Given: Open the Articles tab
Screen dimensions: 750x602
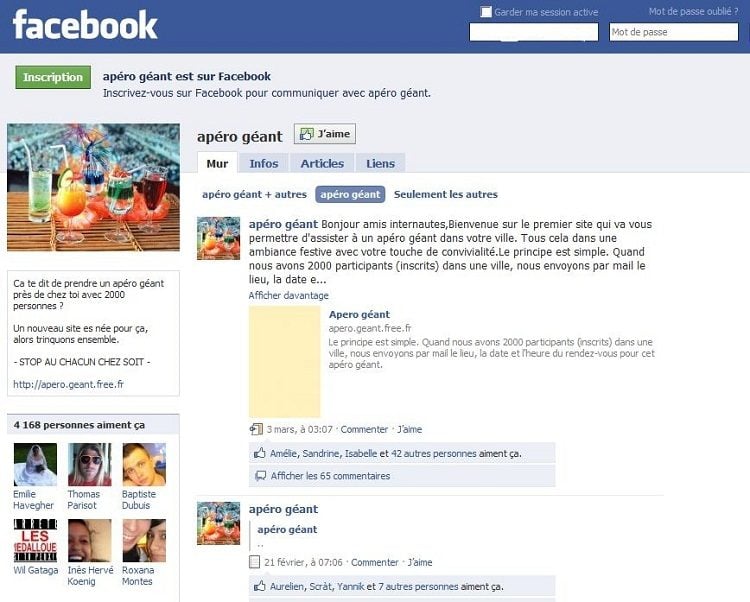Looking at the screenshot, I should (x=322, y=164).
